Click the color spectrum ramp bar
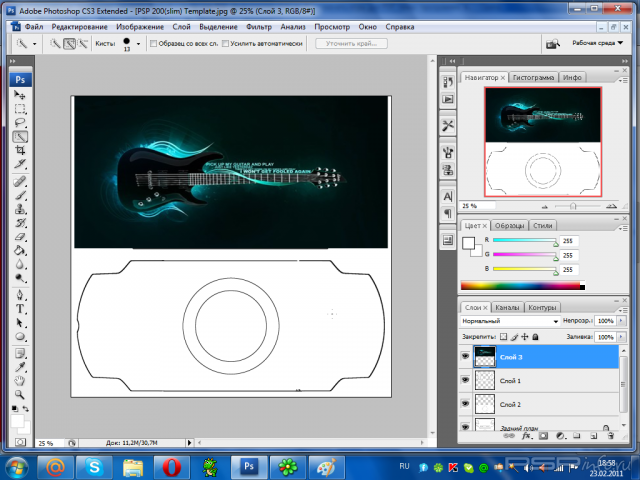The image size is (640, 480). coord(520,287)
